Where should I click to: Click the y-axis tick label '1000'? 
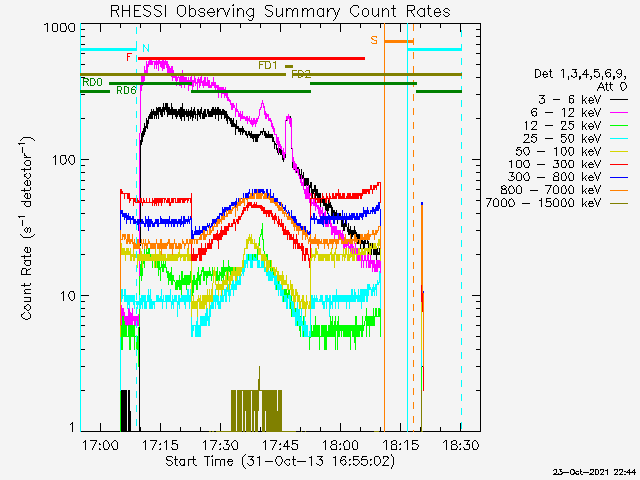point(60,28)
